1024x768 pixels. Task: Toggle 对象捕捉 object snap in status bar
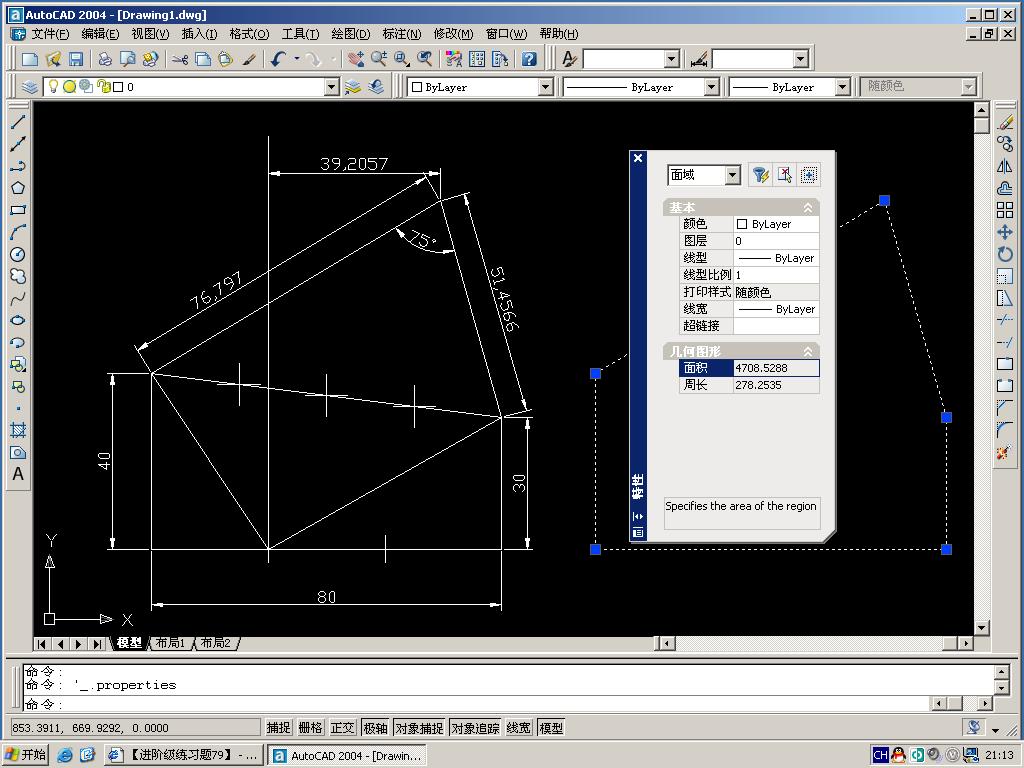[419, 728]
